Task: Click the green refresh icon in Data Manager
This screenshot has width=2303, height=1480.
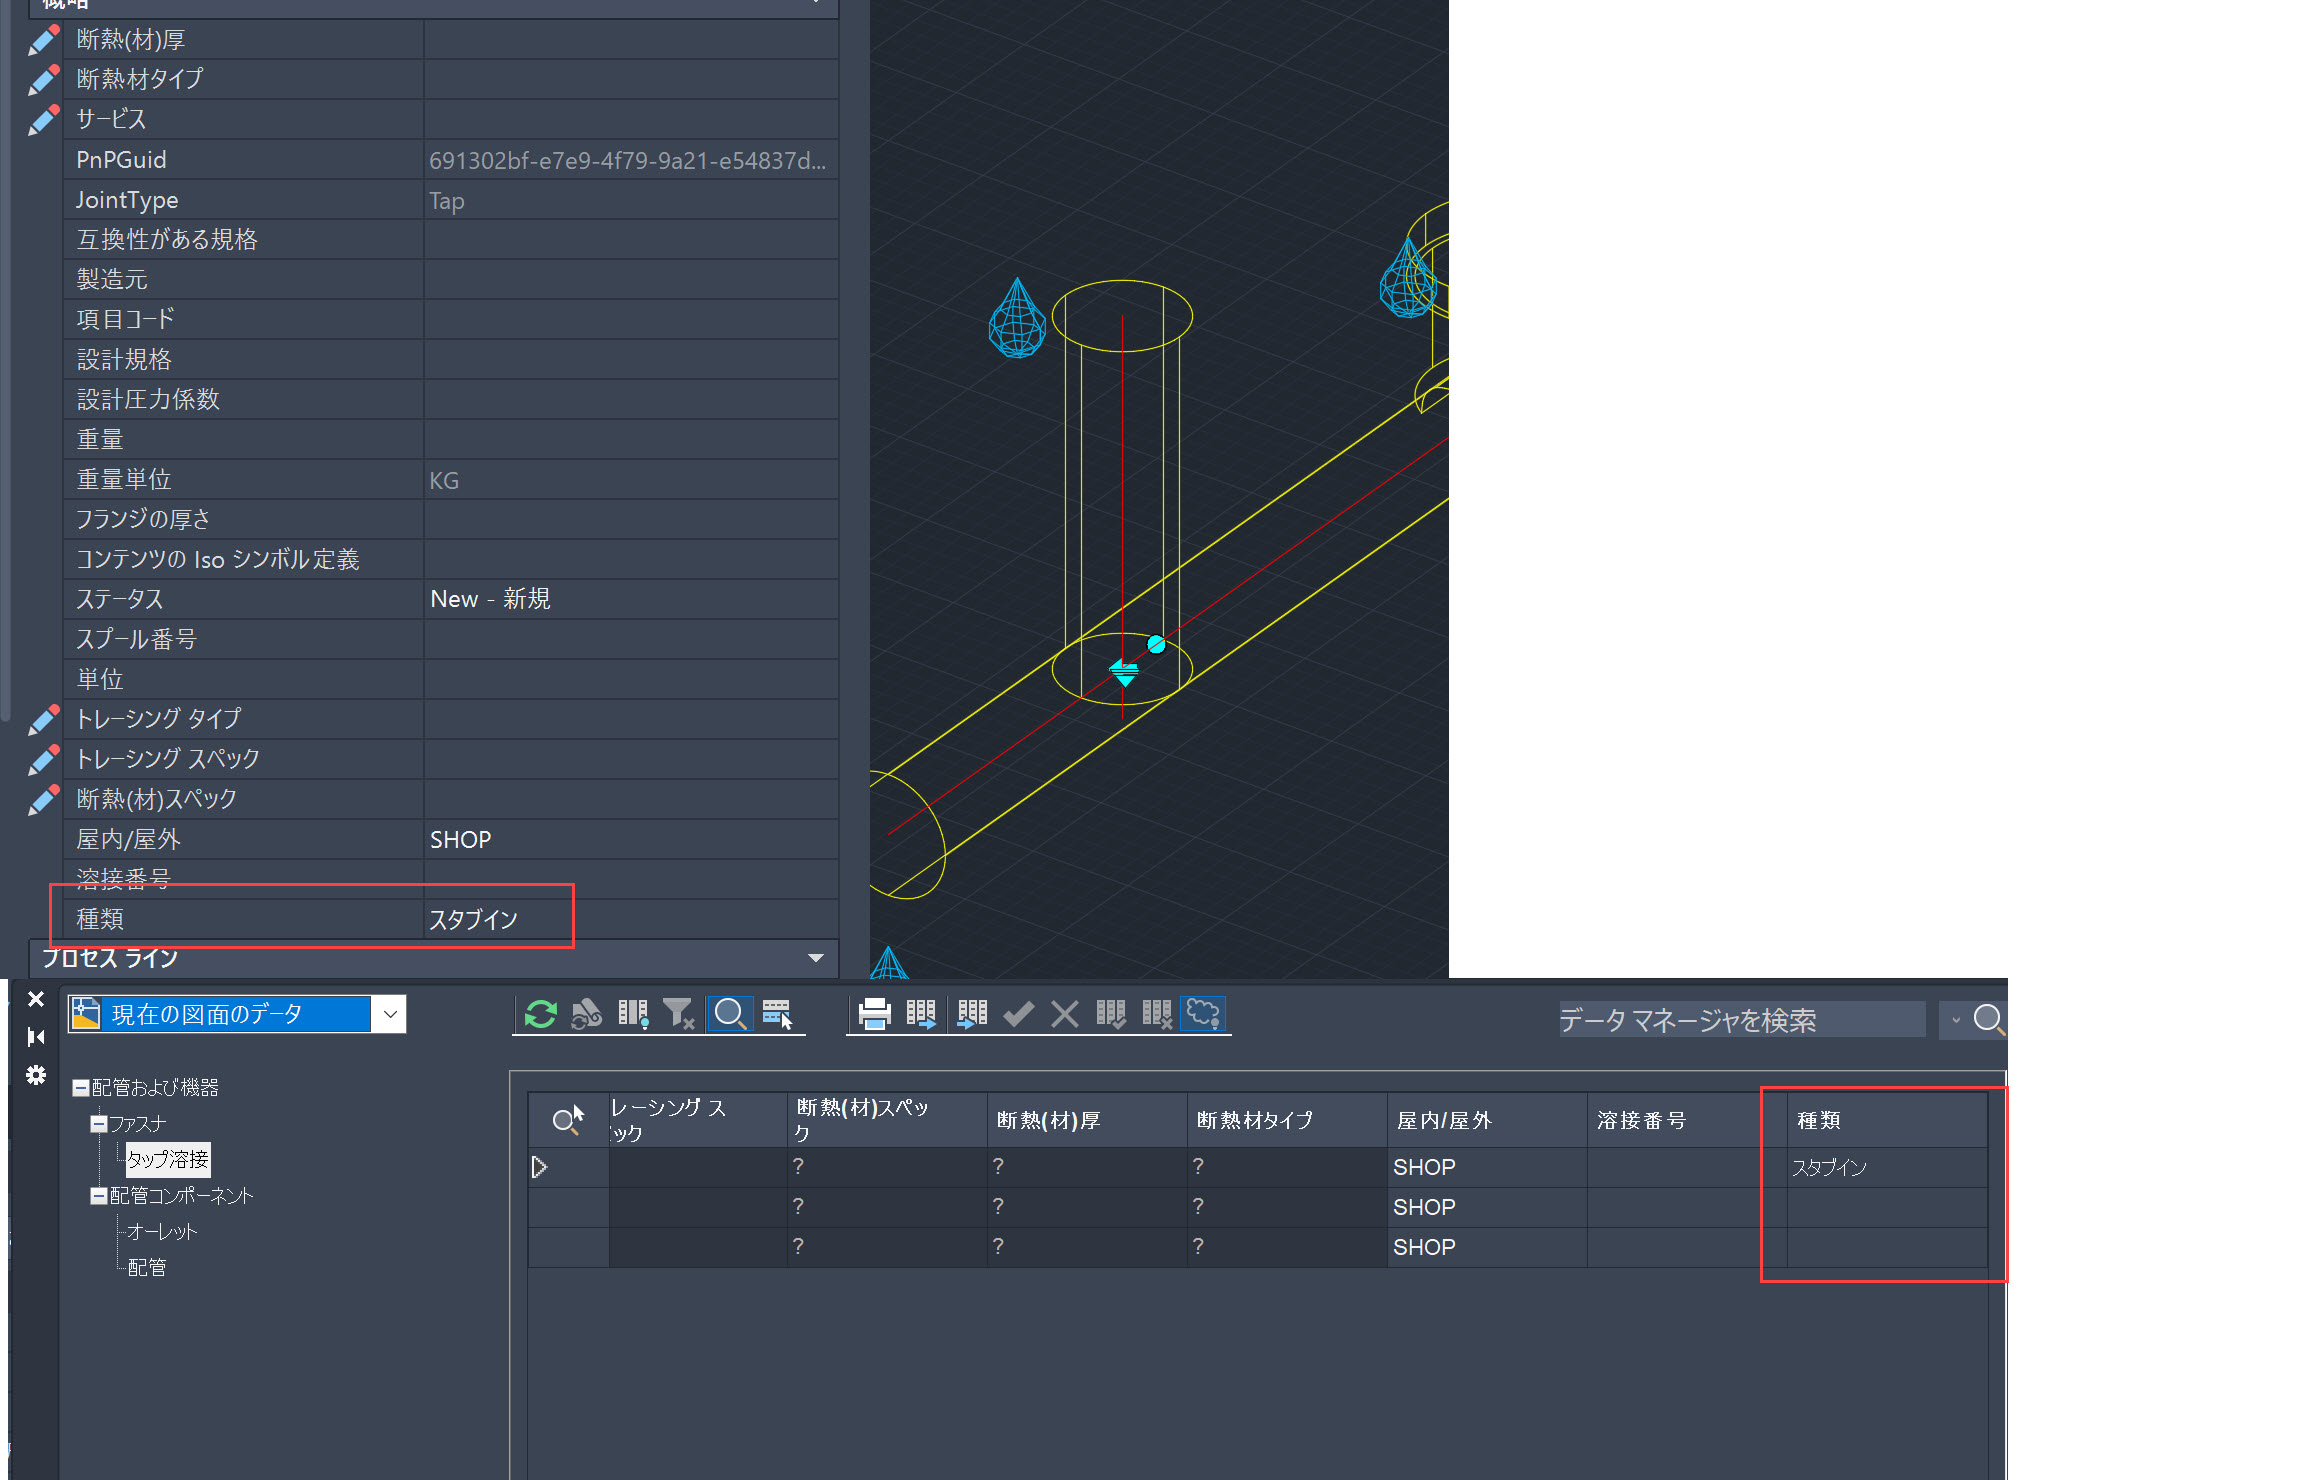Action: click(540, 1014)
